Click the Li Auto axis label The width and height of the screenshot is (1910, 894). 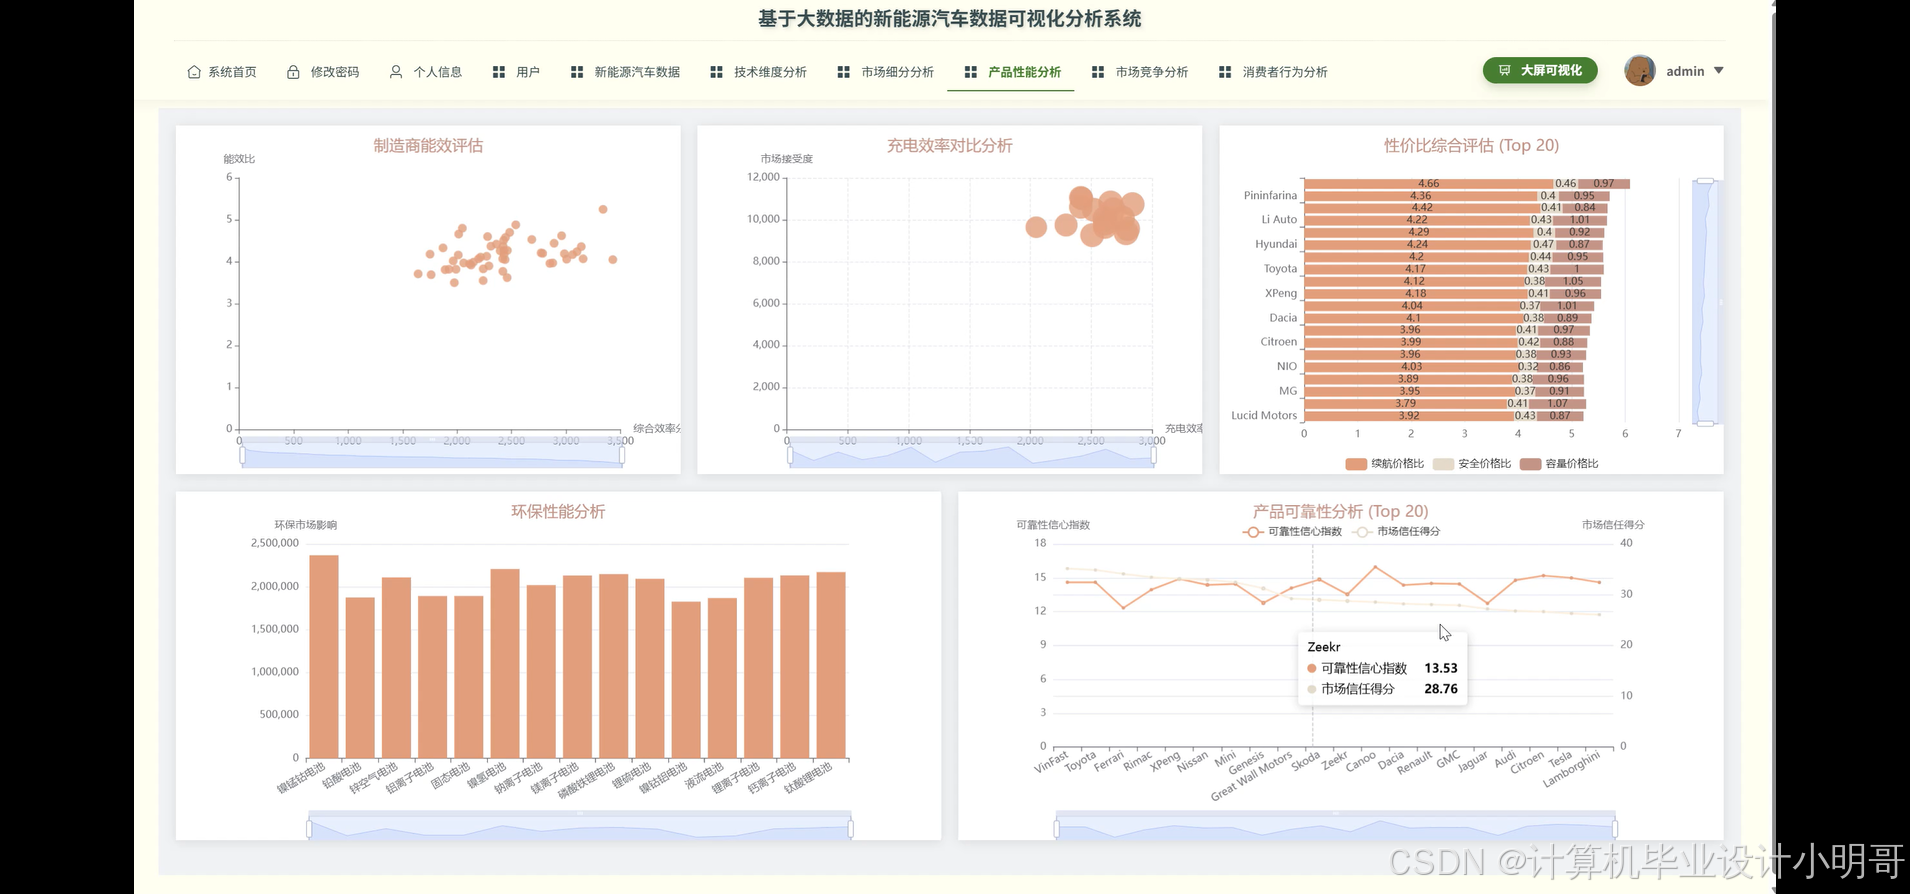pos(1279,220)
